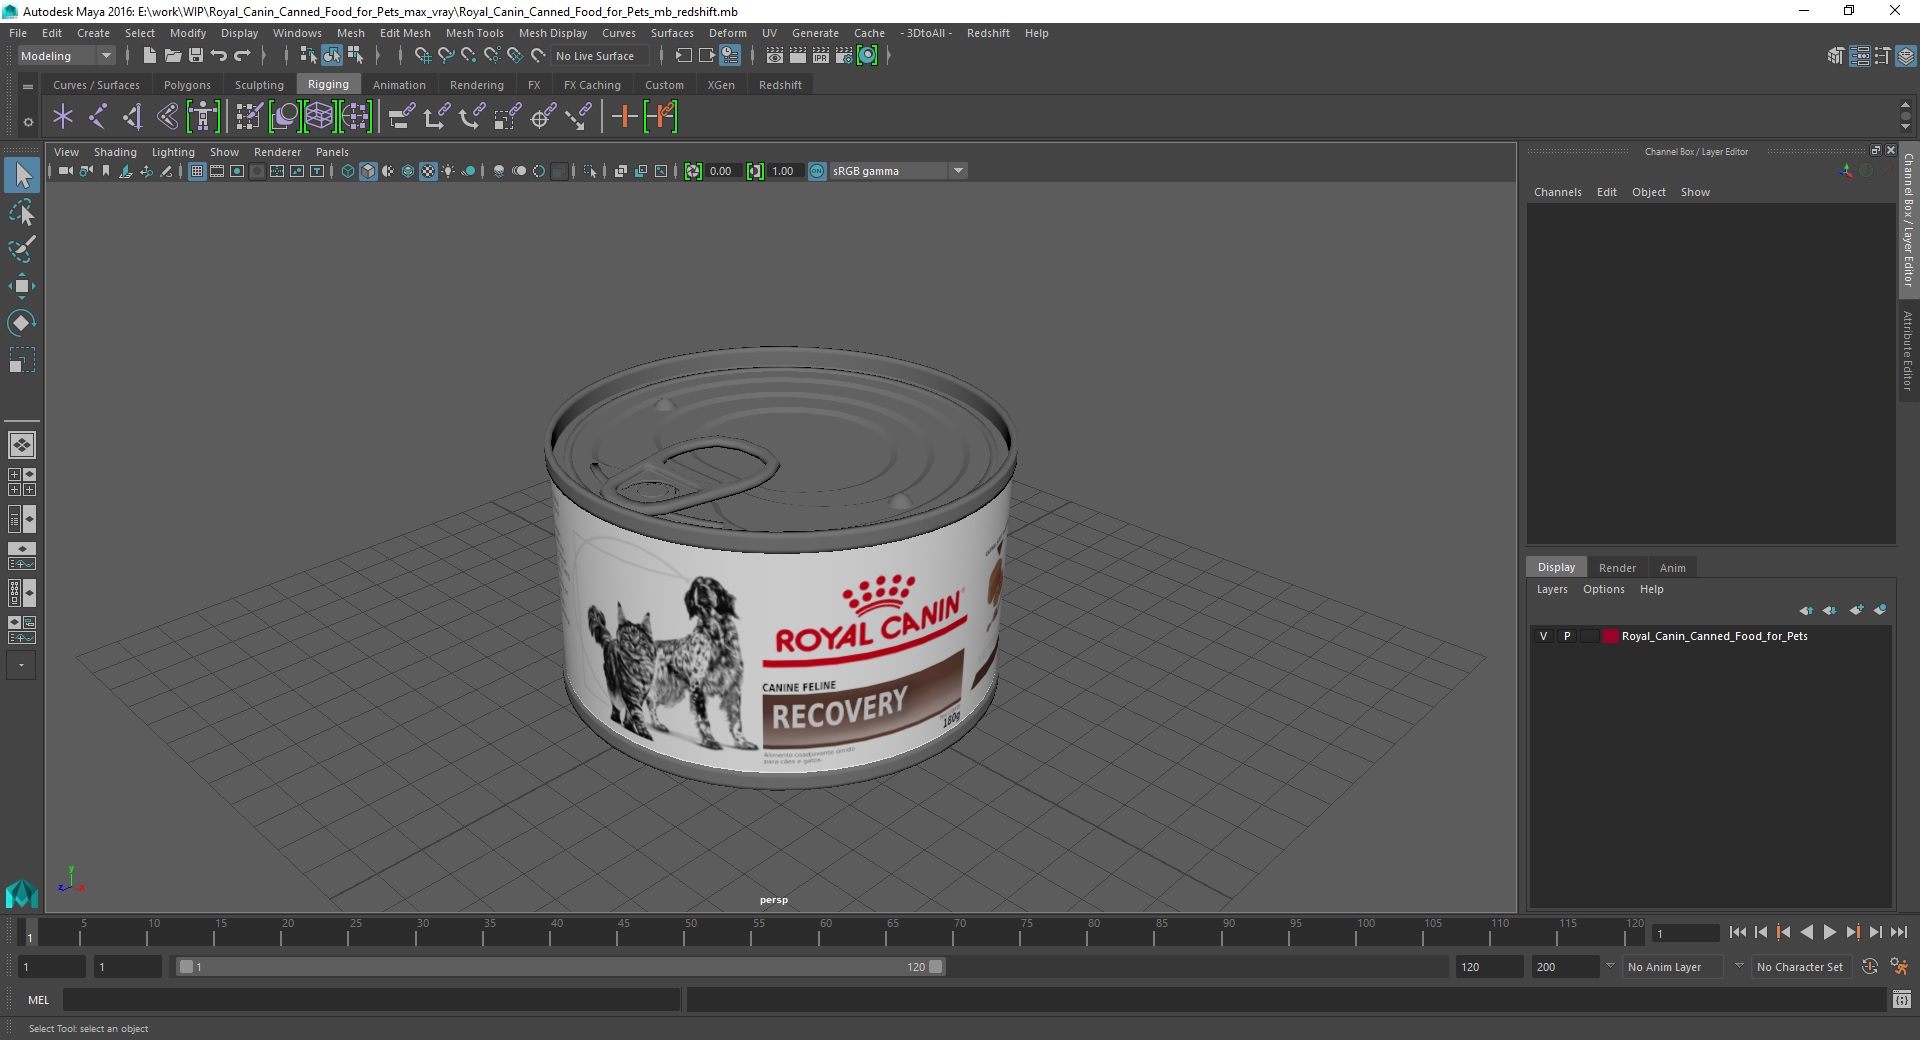Go to start of playback range
1920x1040 pixels.
(1738, 932)
